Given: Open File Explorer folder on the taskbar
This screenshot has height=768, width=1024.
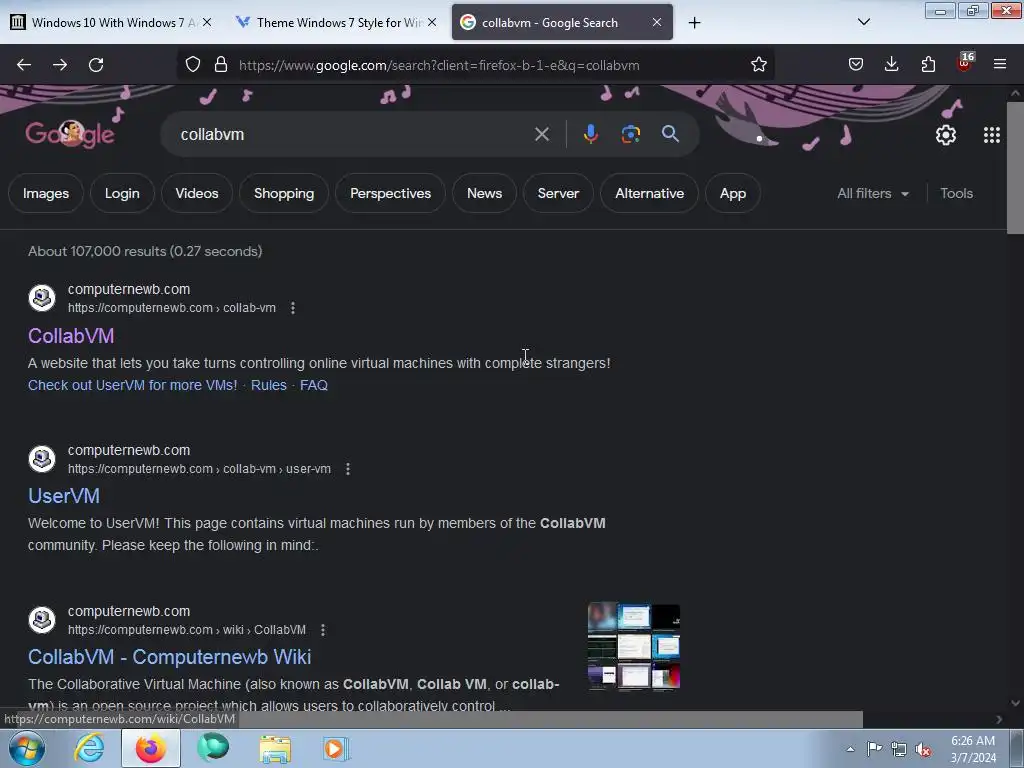Looking at the screenshot, I should point(275,749).
